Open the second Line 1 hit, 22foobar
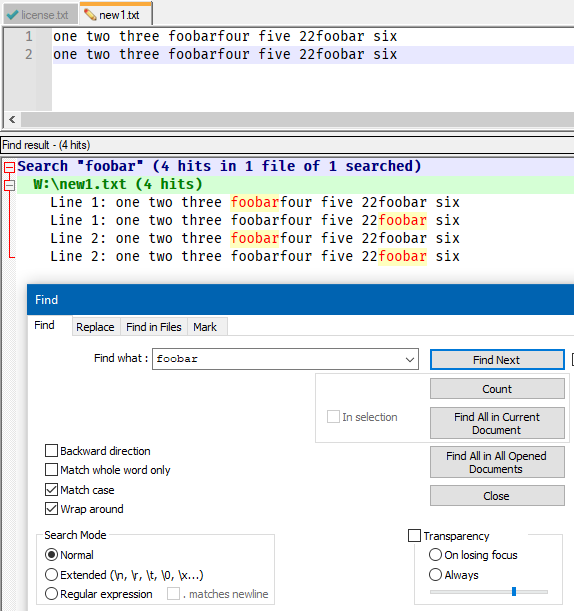Screen dimensions: 574x611 (x=255, y=220)
